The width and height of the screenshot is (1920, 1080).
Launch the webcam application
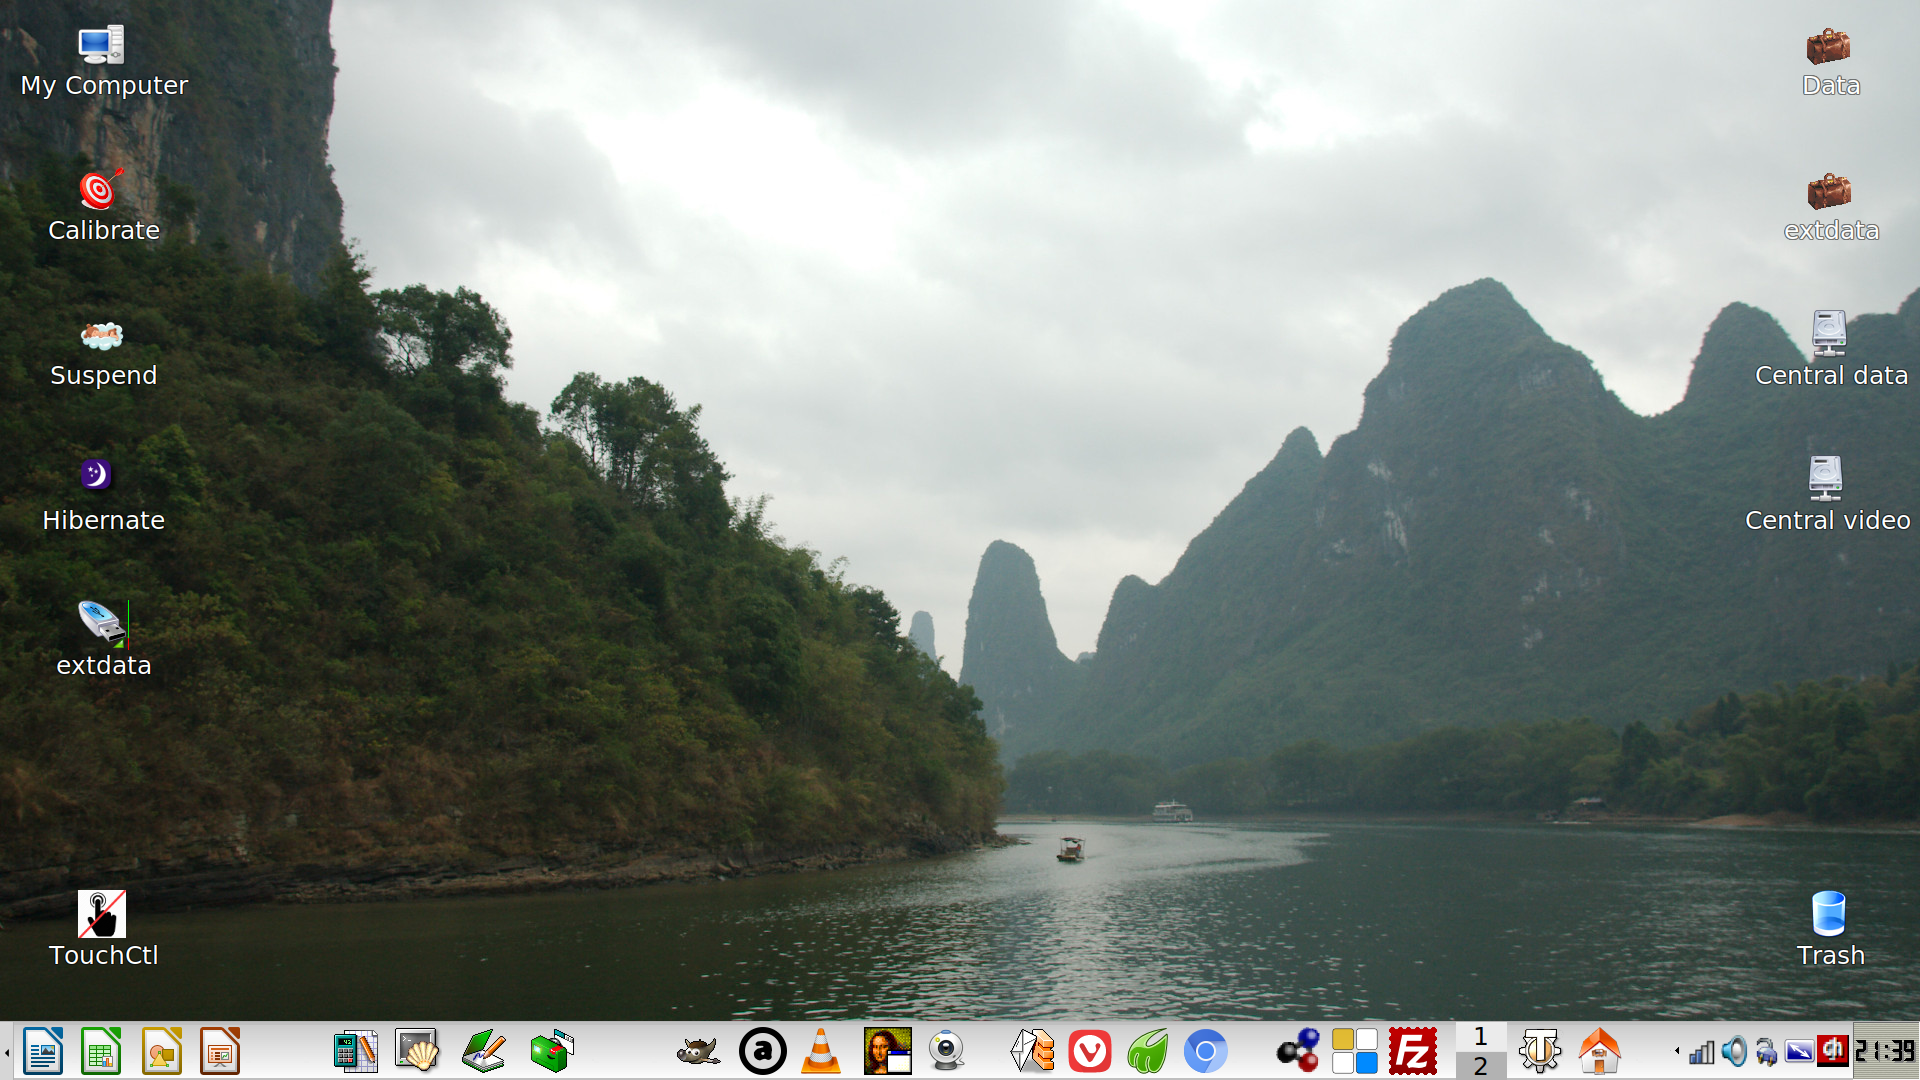(946, 1051)
